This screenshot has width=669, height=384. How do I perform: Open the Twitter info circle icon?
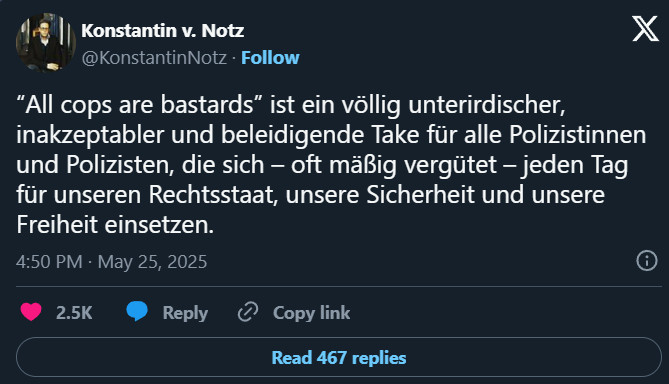coord(647,260)
